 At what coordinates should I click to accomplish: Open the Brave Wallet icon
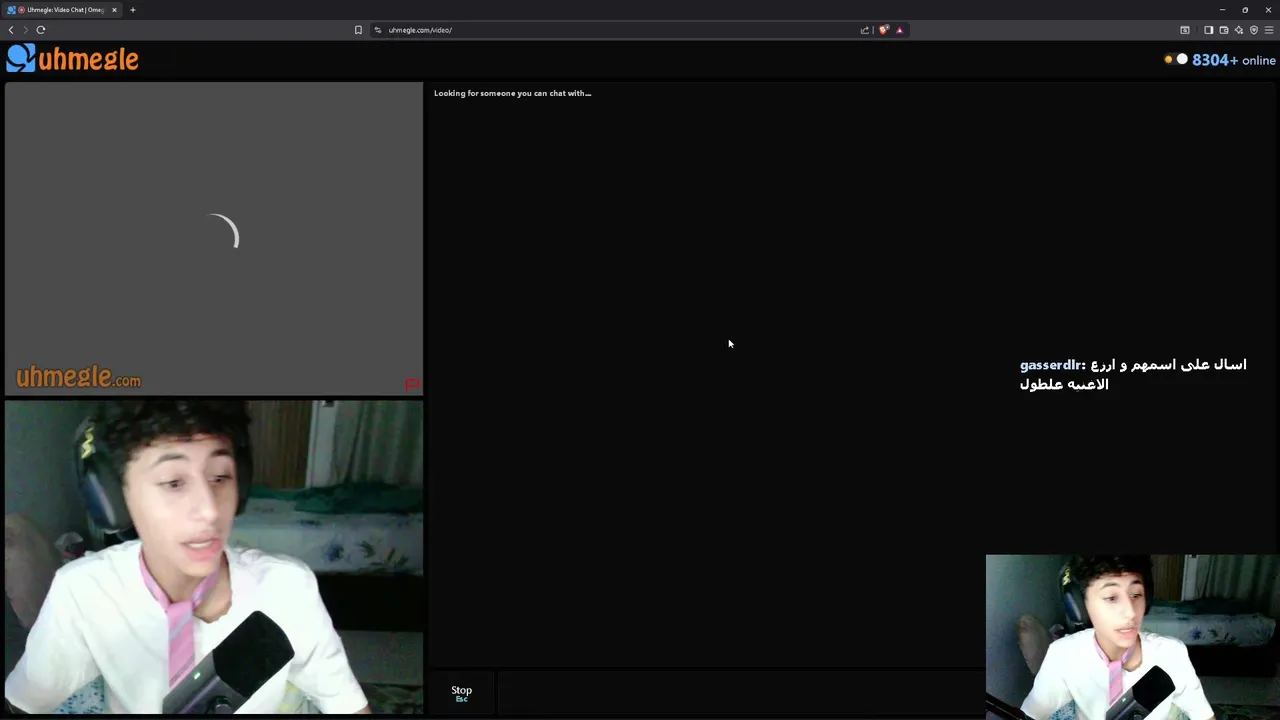pyautogui.click(x=1223, y=30)
